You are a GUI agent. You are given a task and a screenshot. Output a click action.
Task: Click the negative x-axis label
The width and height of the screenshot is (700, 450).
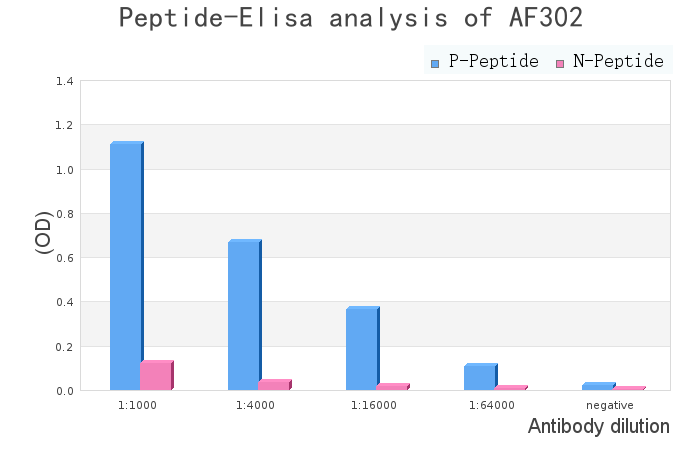click(x=610, y=405)
